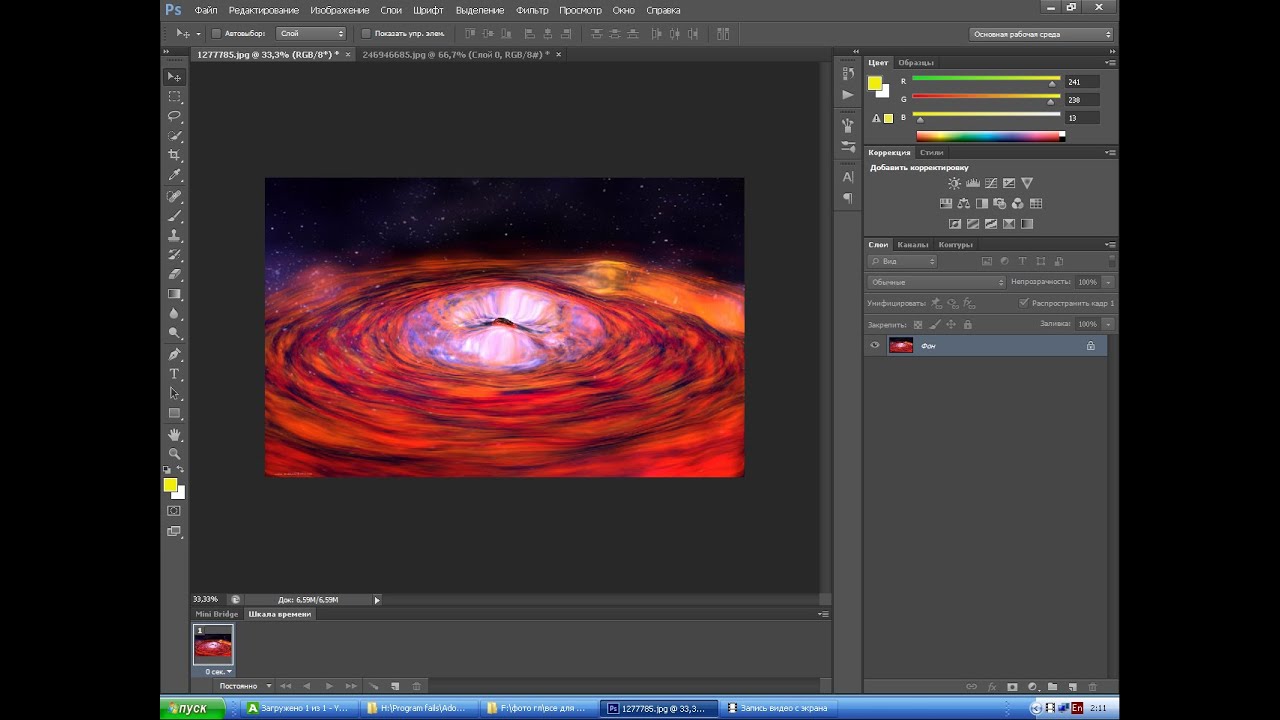The width and height of the screenshot is (1280, 720).
Task: Click the lock transparent pixels icon
Action: 918,324
